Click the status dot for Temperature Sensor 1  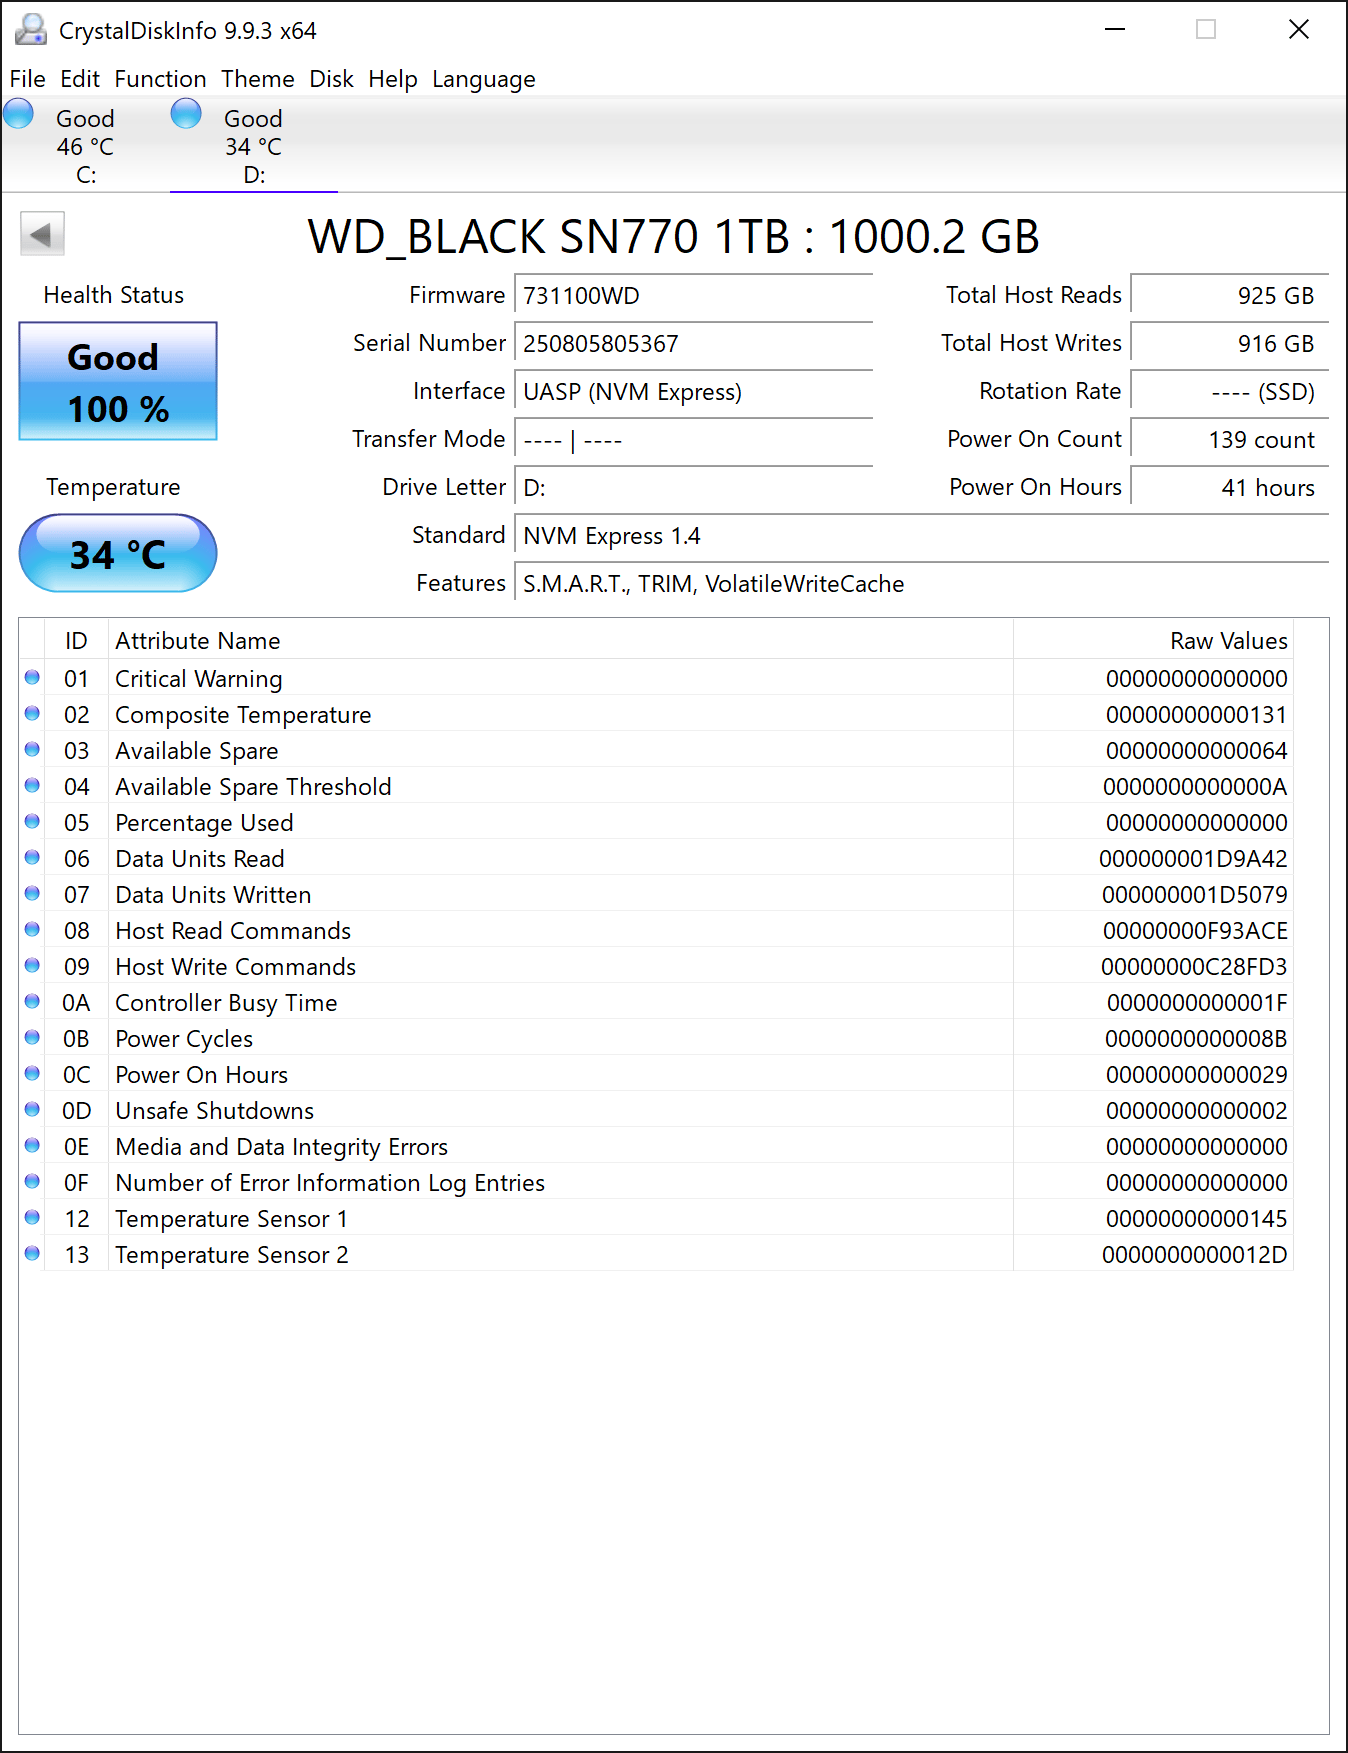[32, 1218]
